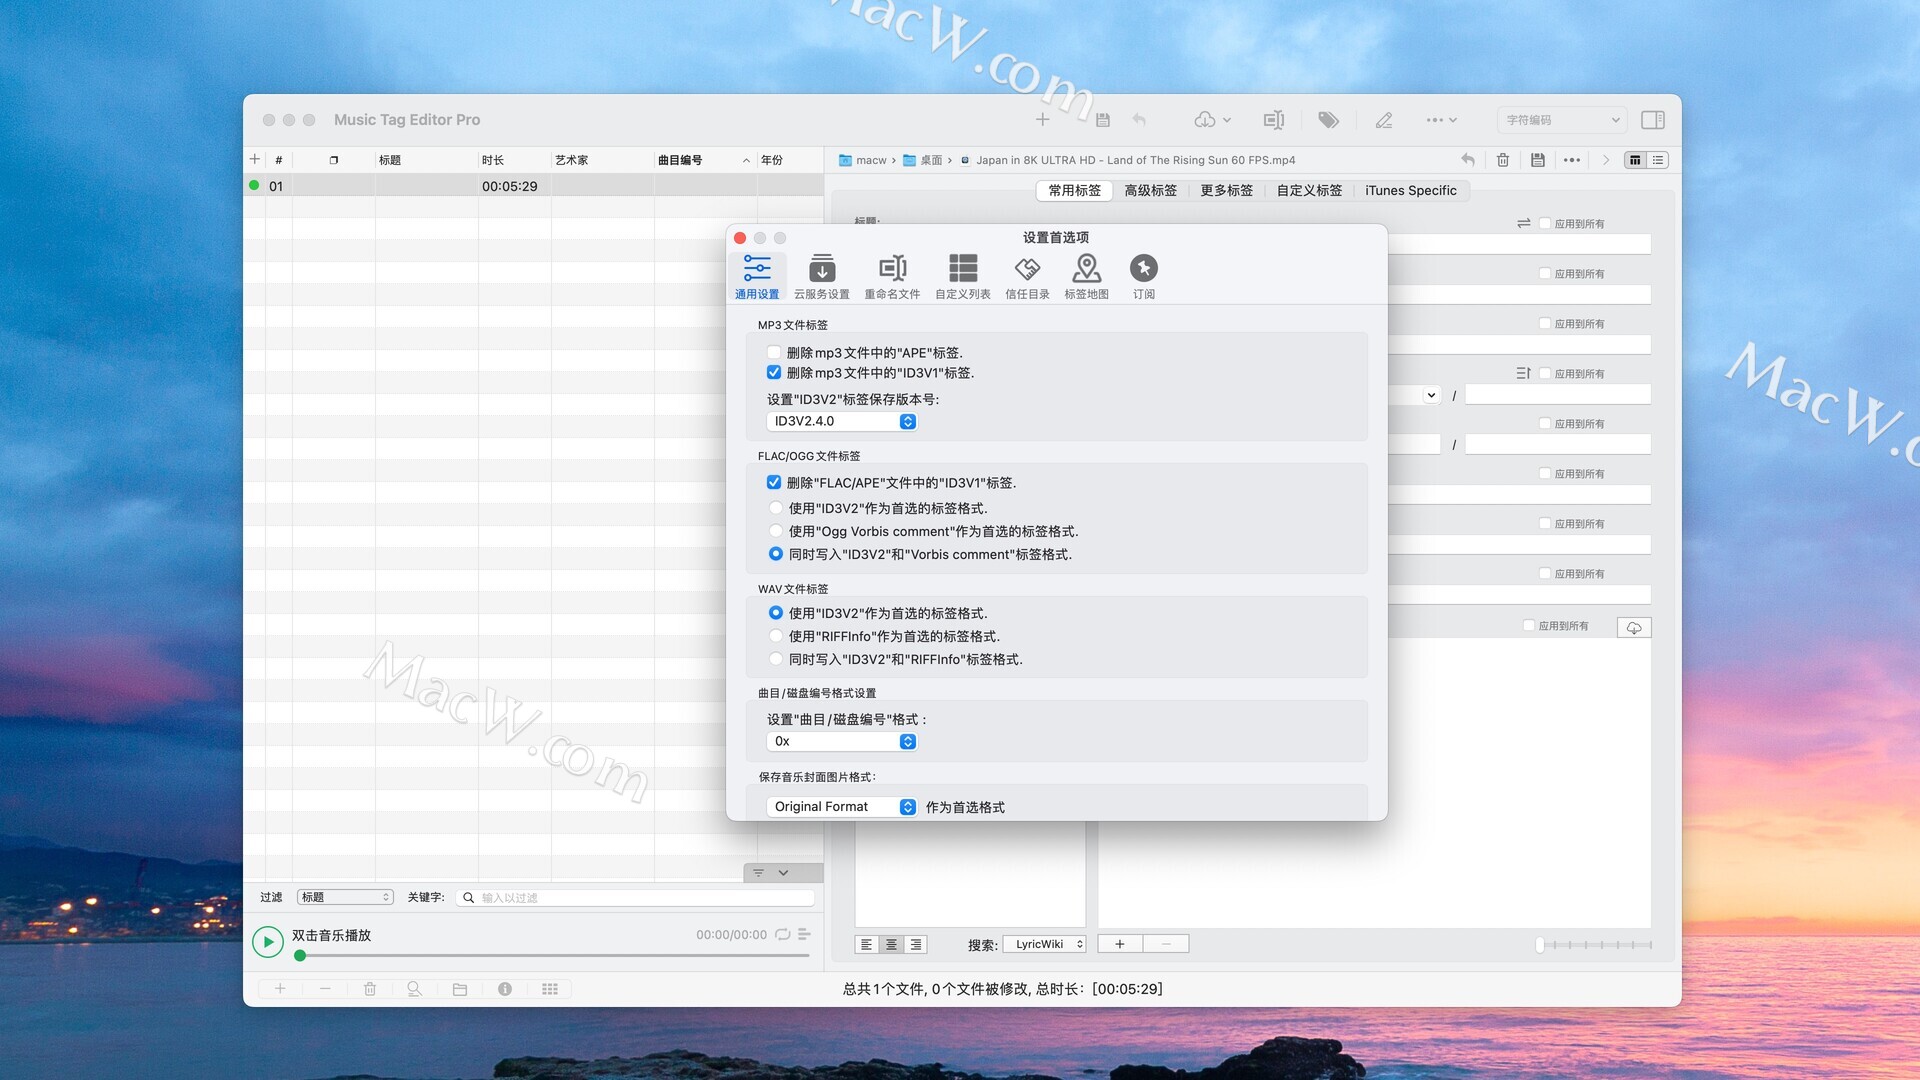Open the LyricWiki search source dropdown

1044,944
